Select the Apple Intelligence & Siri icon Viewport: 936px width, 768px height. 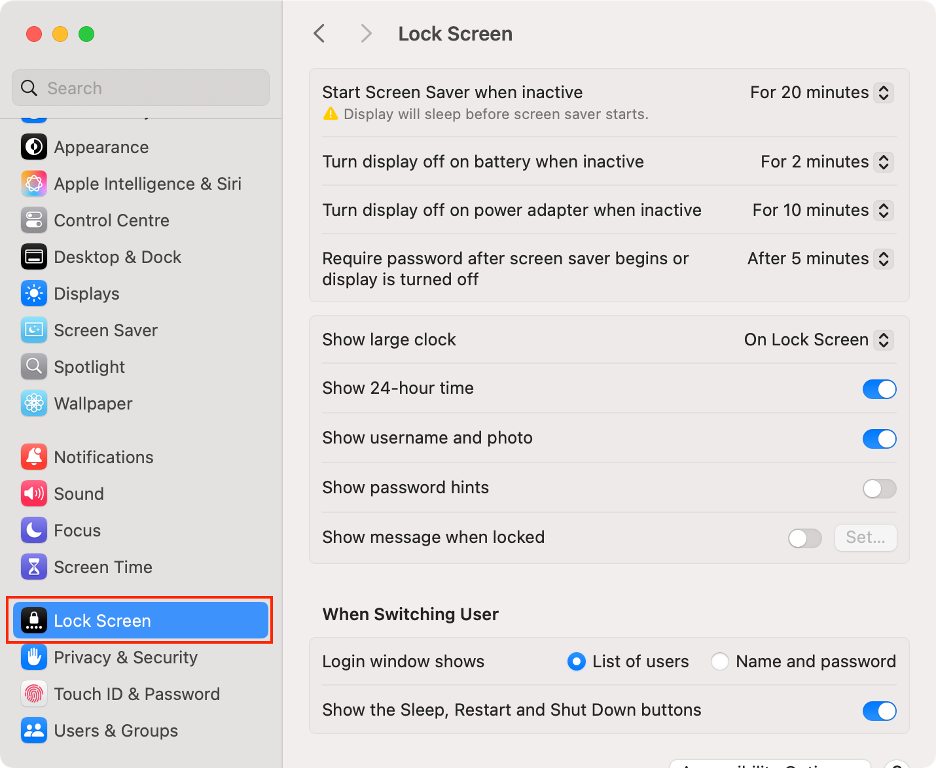pyautogui.click(x=34, y=184)
